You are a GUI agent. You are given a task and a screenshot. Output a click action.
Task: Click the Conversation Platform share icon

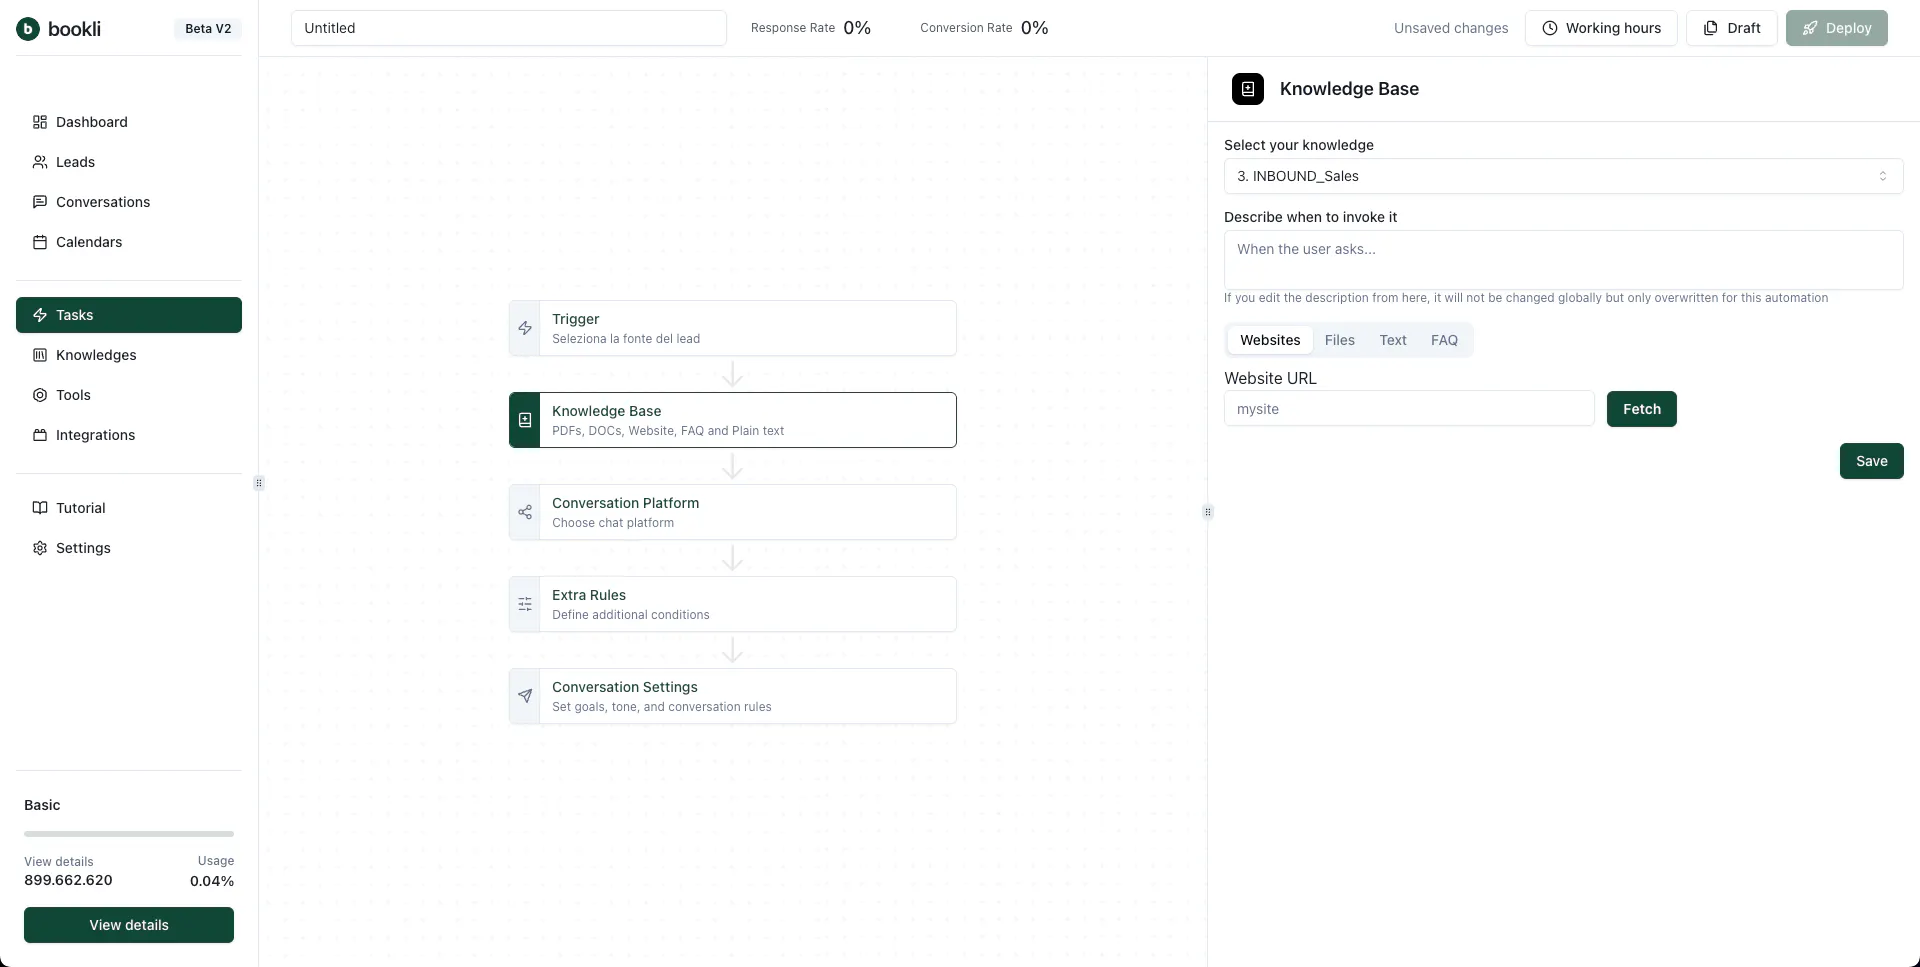click(x=525, y=512)
